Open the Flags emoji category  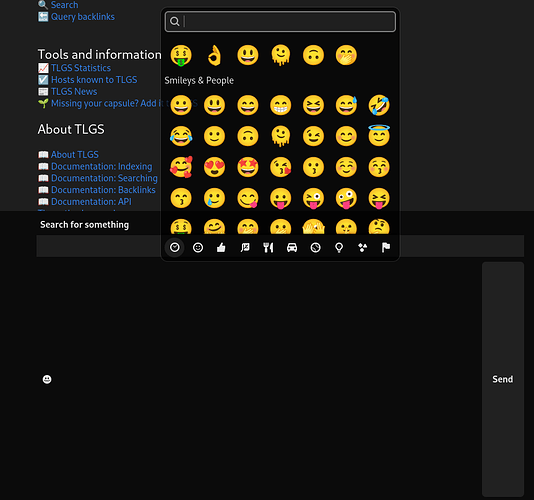tap(386, 248)
